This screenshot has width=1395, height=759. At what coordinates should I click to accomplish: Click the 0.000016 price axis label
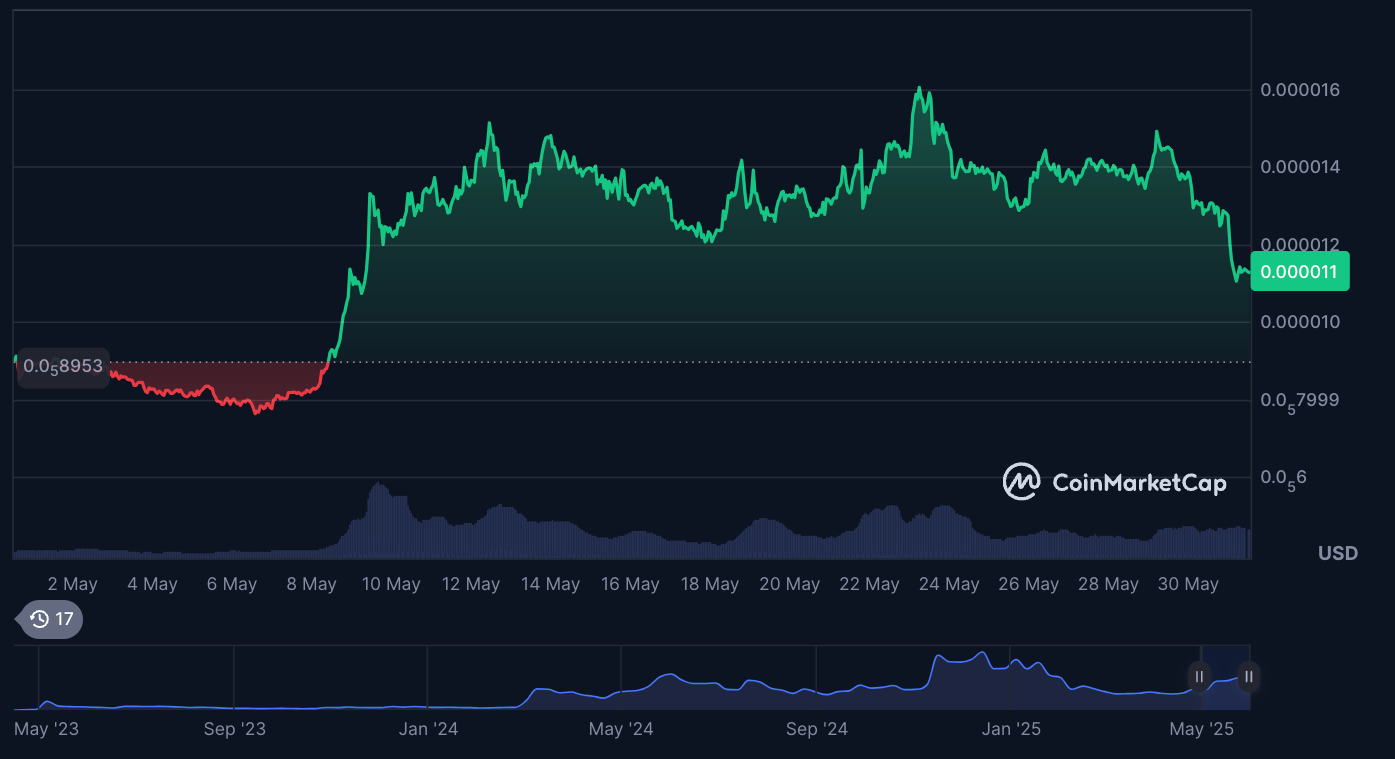(x=1300, y=89)
